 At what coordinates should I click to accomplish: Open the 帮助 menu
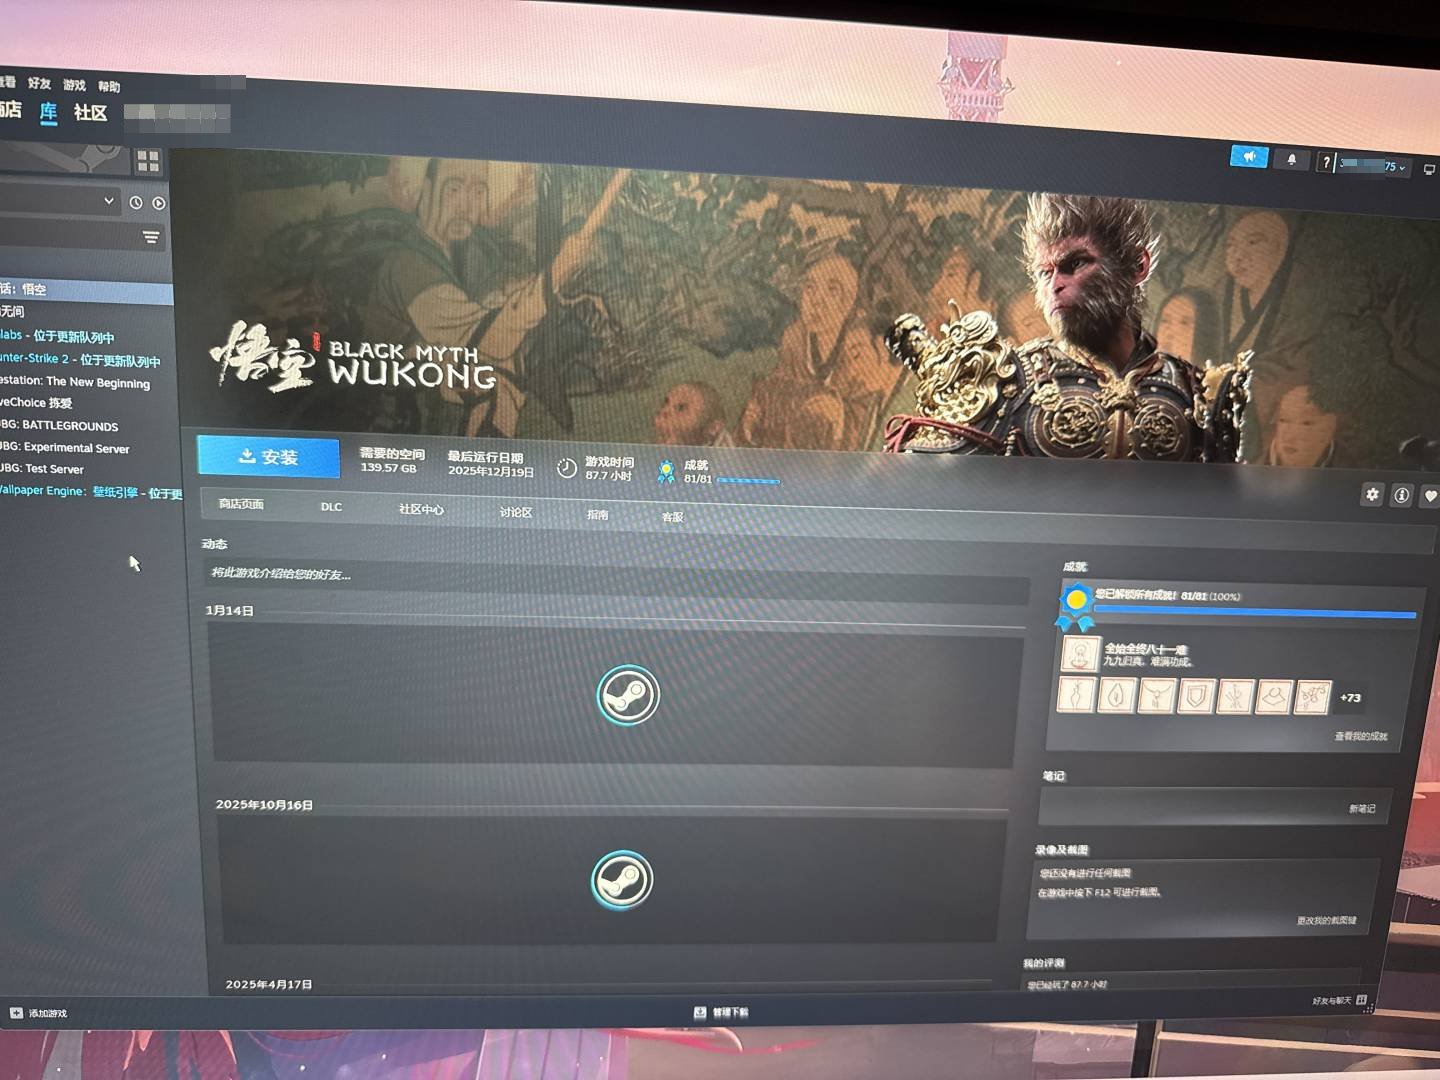(x=109, y=87)
